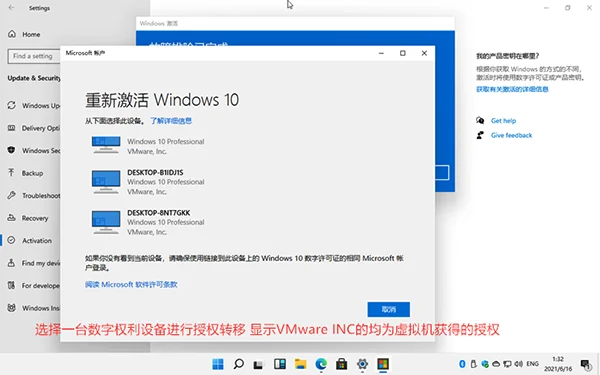Select DESKTOP-B1IDJ1S device monitor icon

[106, 182]
